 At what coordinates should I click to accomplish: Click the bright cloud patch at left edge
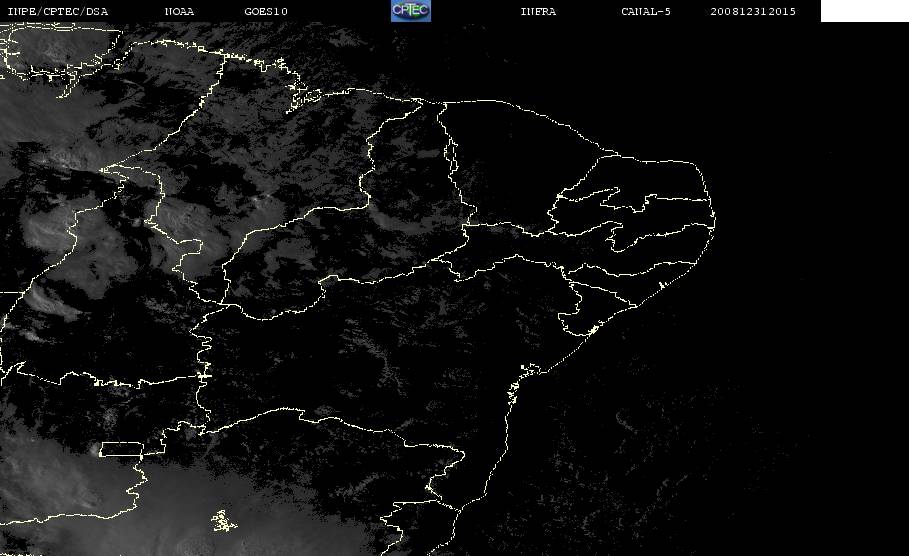click(43, 232)
